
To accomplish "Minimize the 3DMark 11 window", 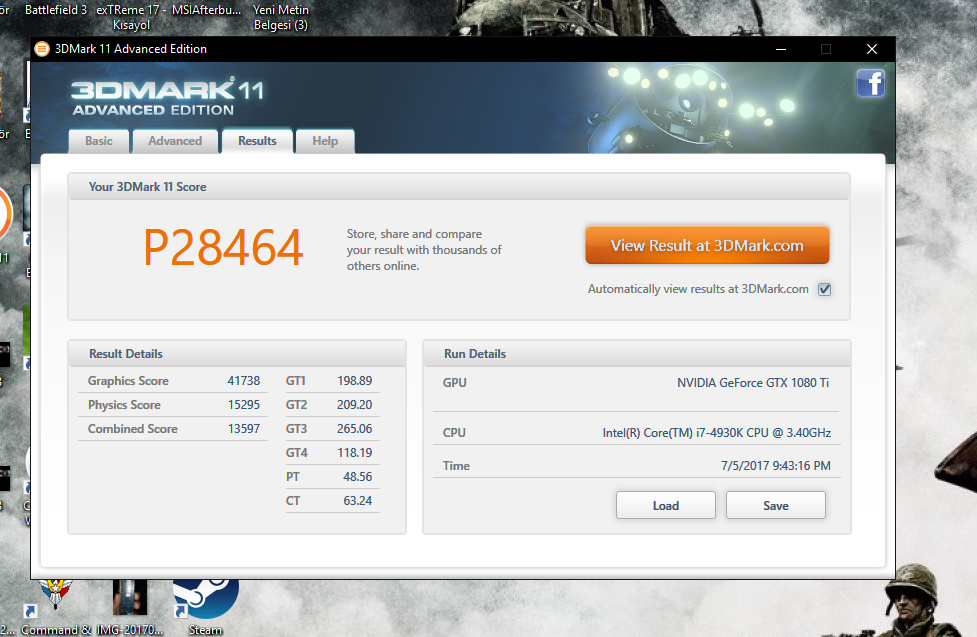I will [781, 49].
